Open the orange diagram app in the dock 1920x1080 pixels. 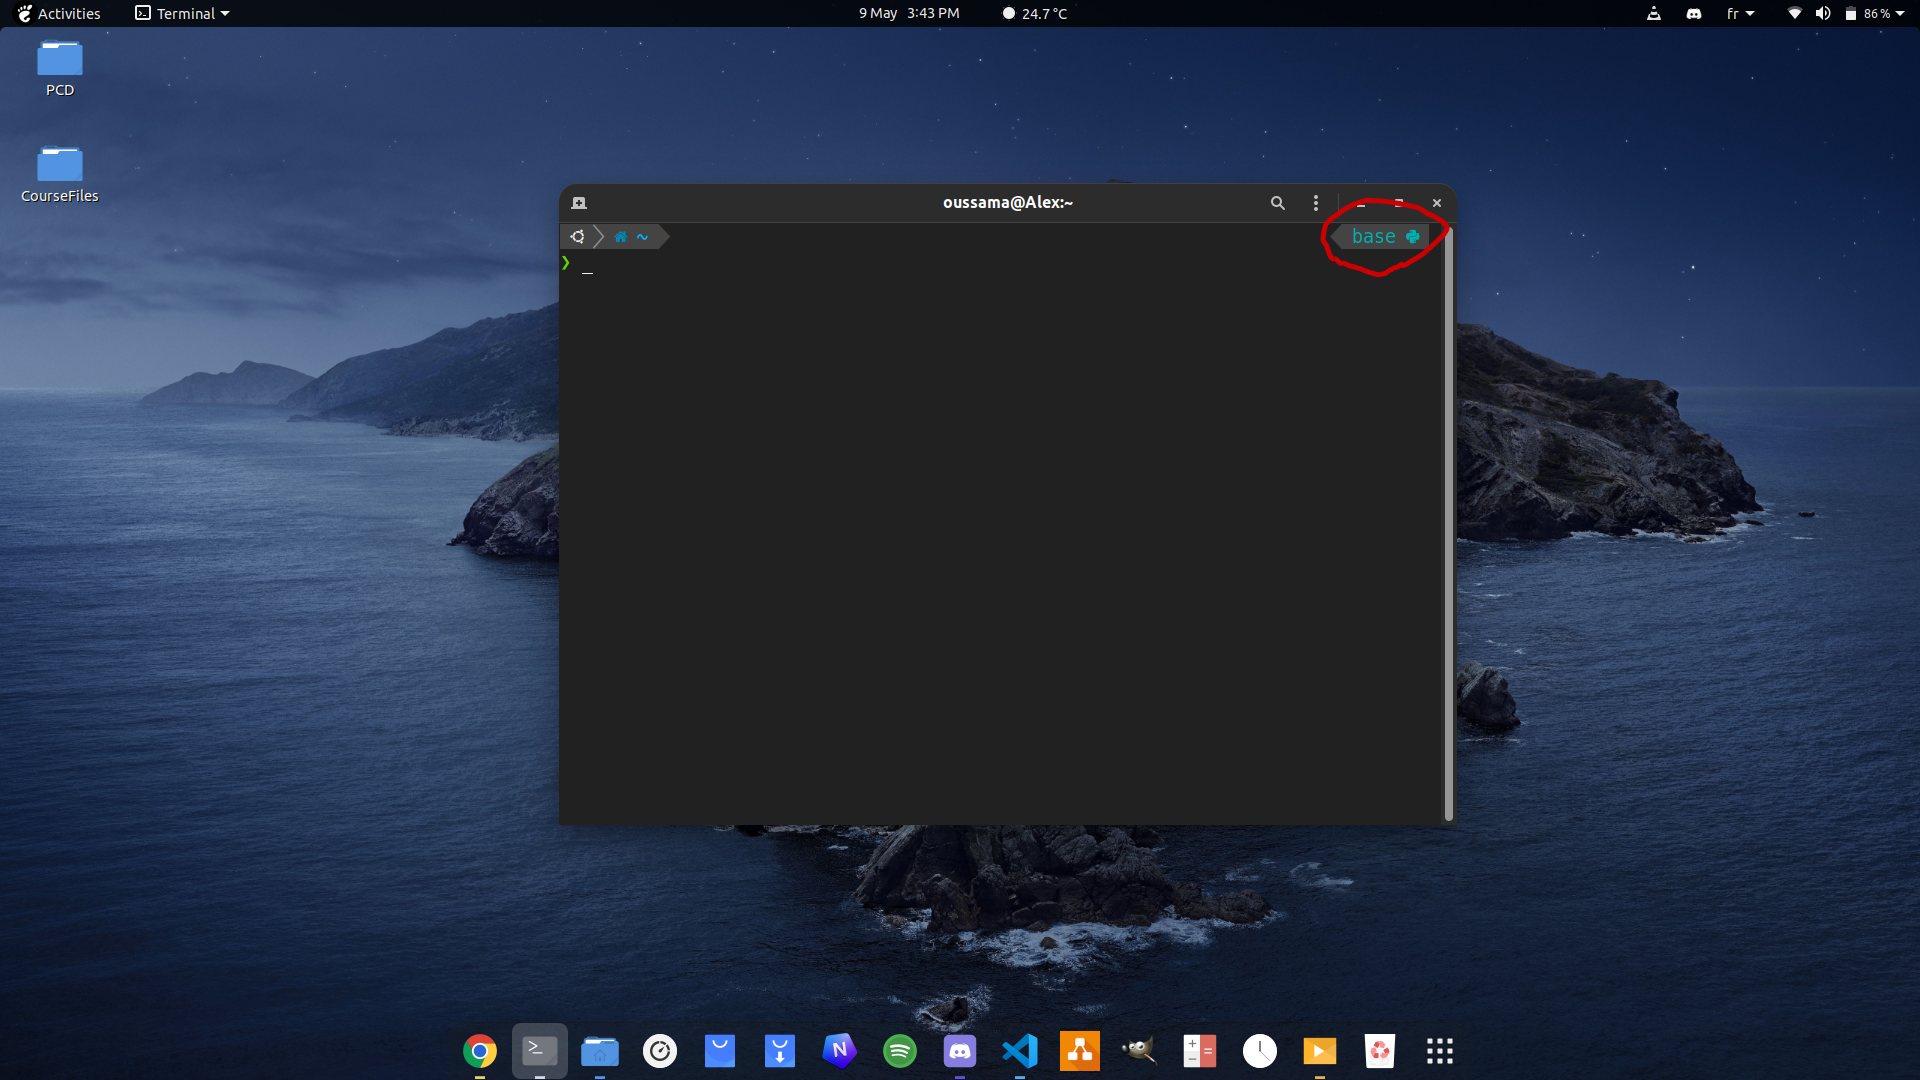point(1080,1051)
